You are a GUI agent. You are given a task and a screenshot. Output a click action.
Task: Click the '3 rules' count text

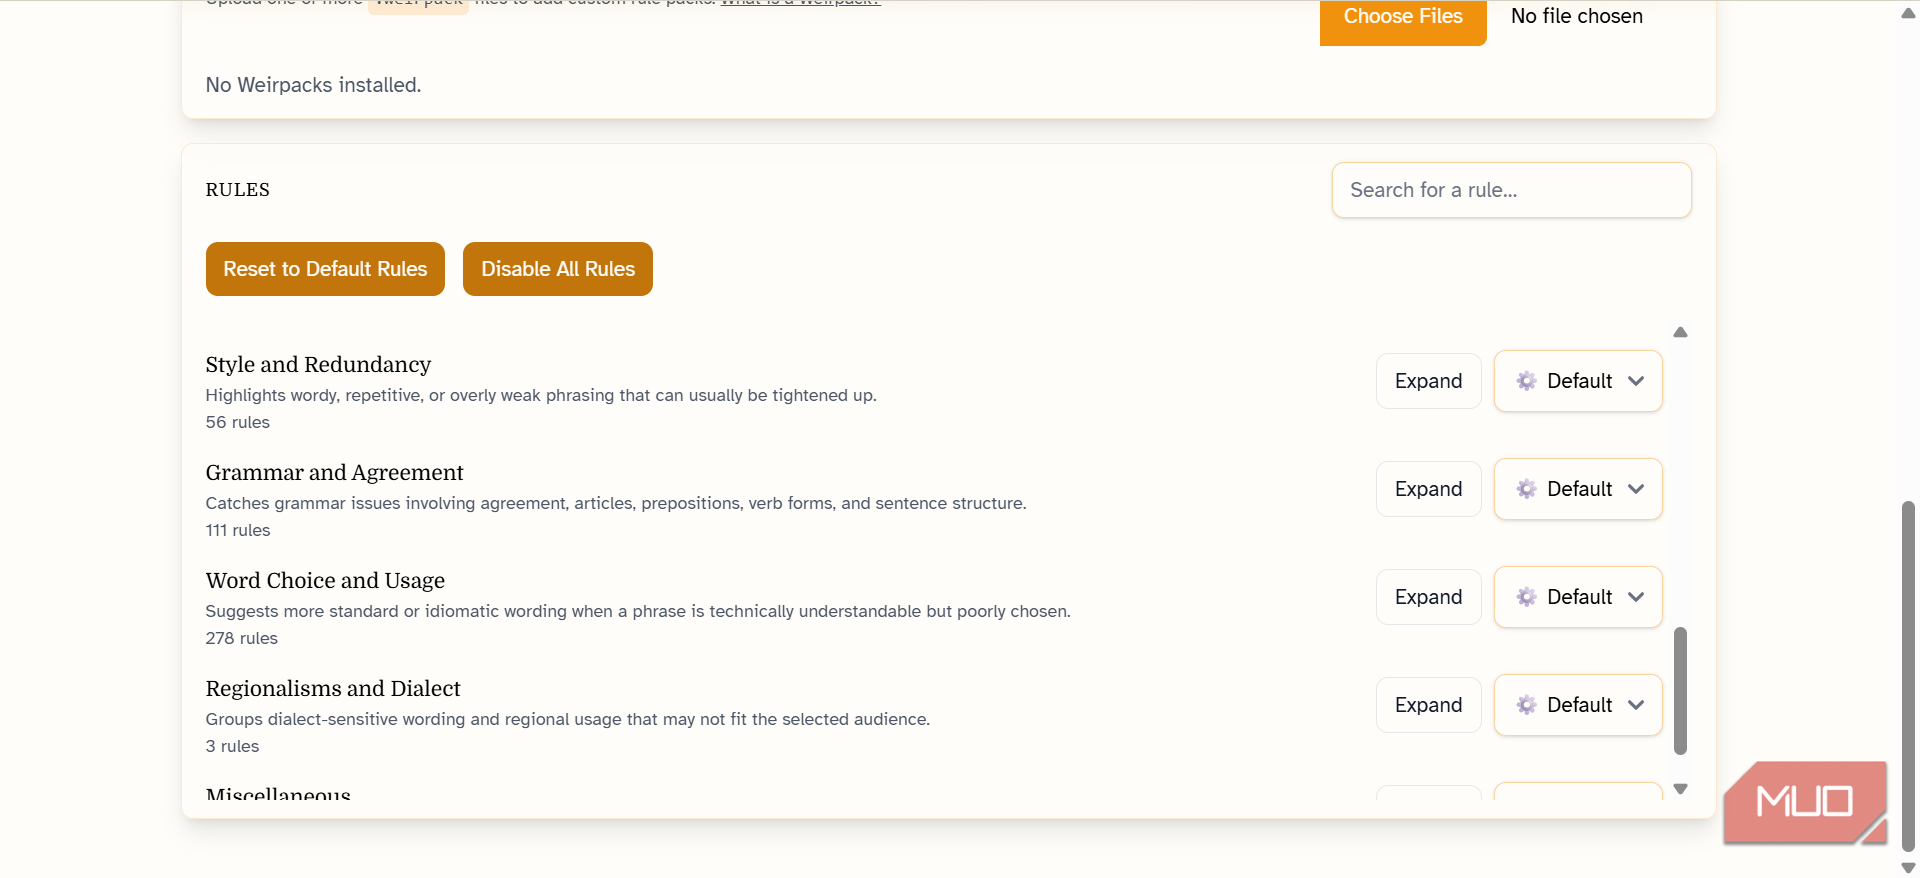232,746
